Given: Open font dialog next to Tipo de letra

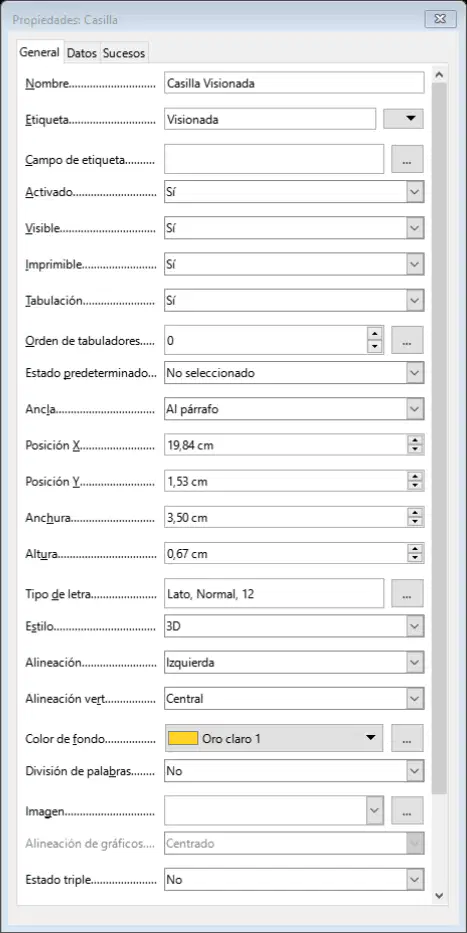Looking at the screenshot, I should coord(407,593).
